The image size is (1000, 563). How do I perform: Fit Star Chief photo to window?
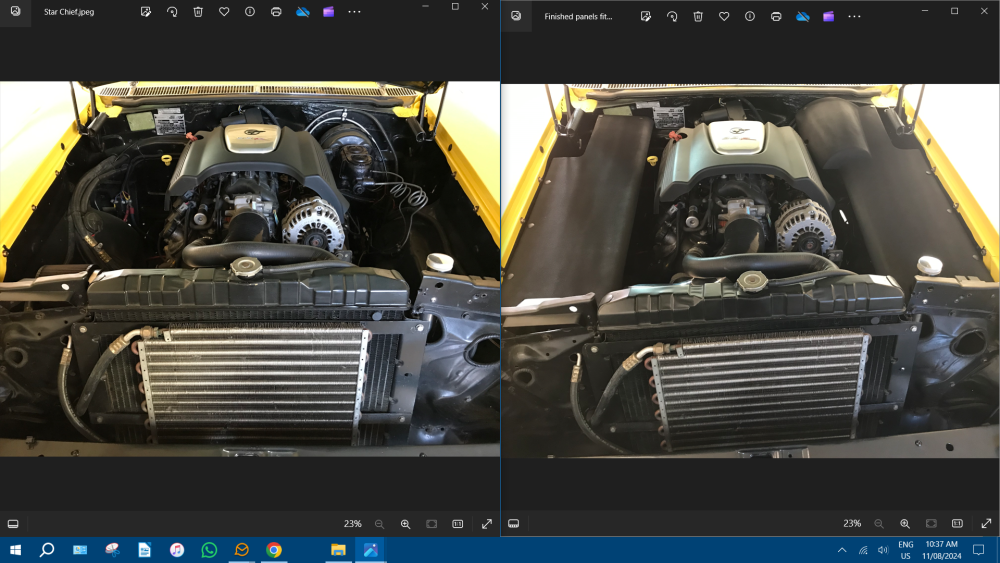coord(432,524)
